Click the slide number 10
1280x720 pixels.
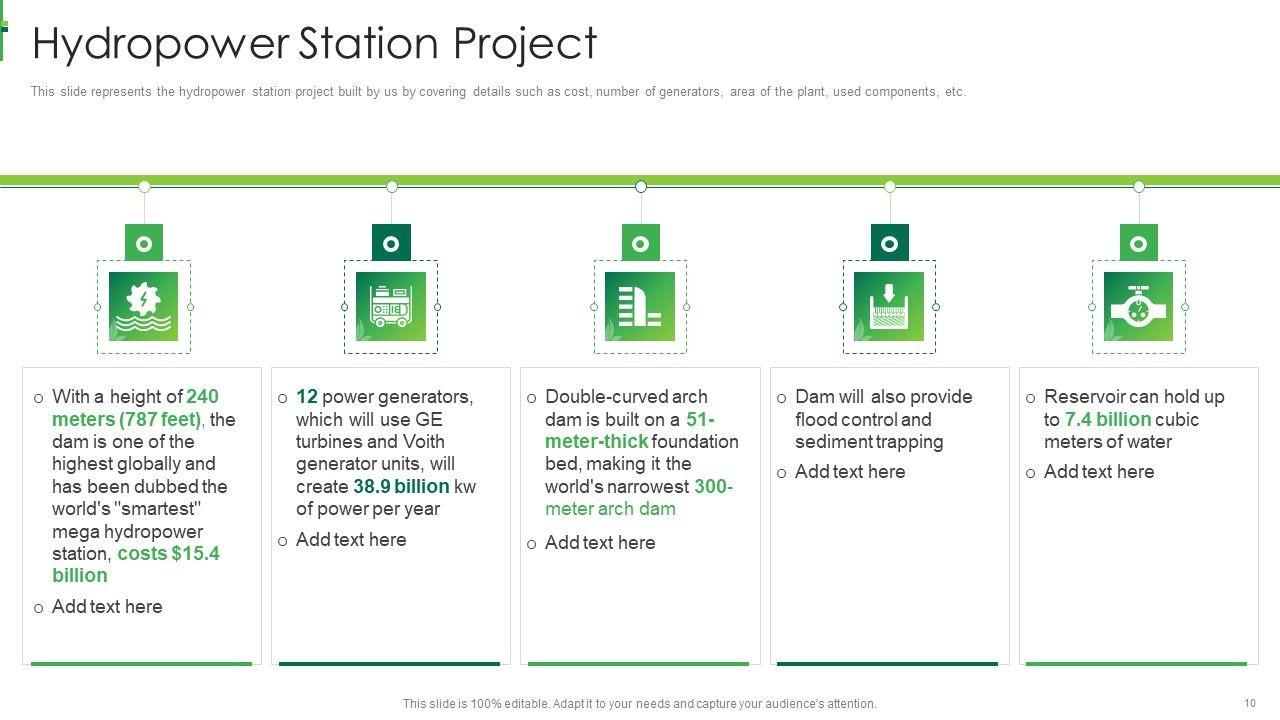(x=1250, y=704)
